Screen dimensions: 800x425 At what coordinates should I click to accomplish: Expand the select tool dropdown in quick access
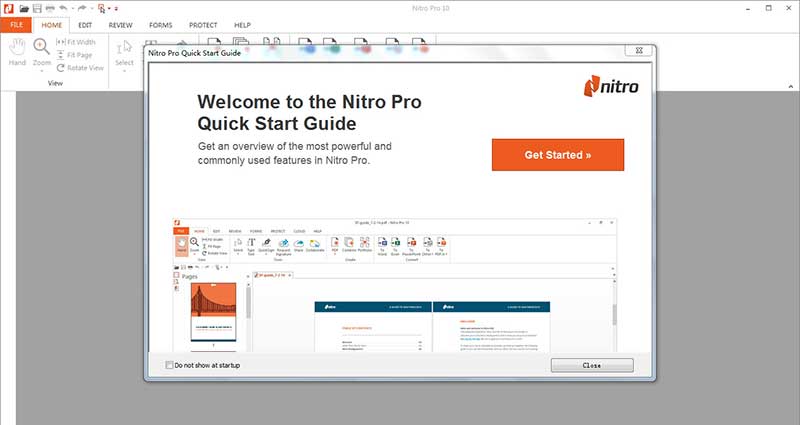tap(109, 9)
